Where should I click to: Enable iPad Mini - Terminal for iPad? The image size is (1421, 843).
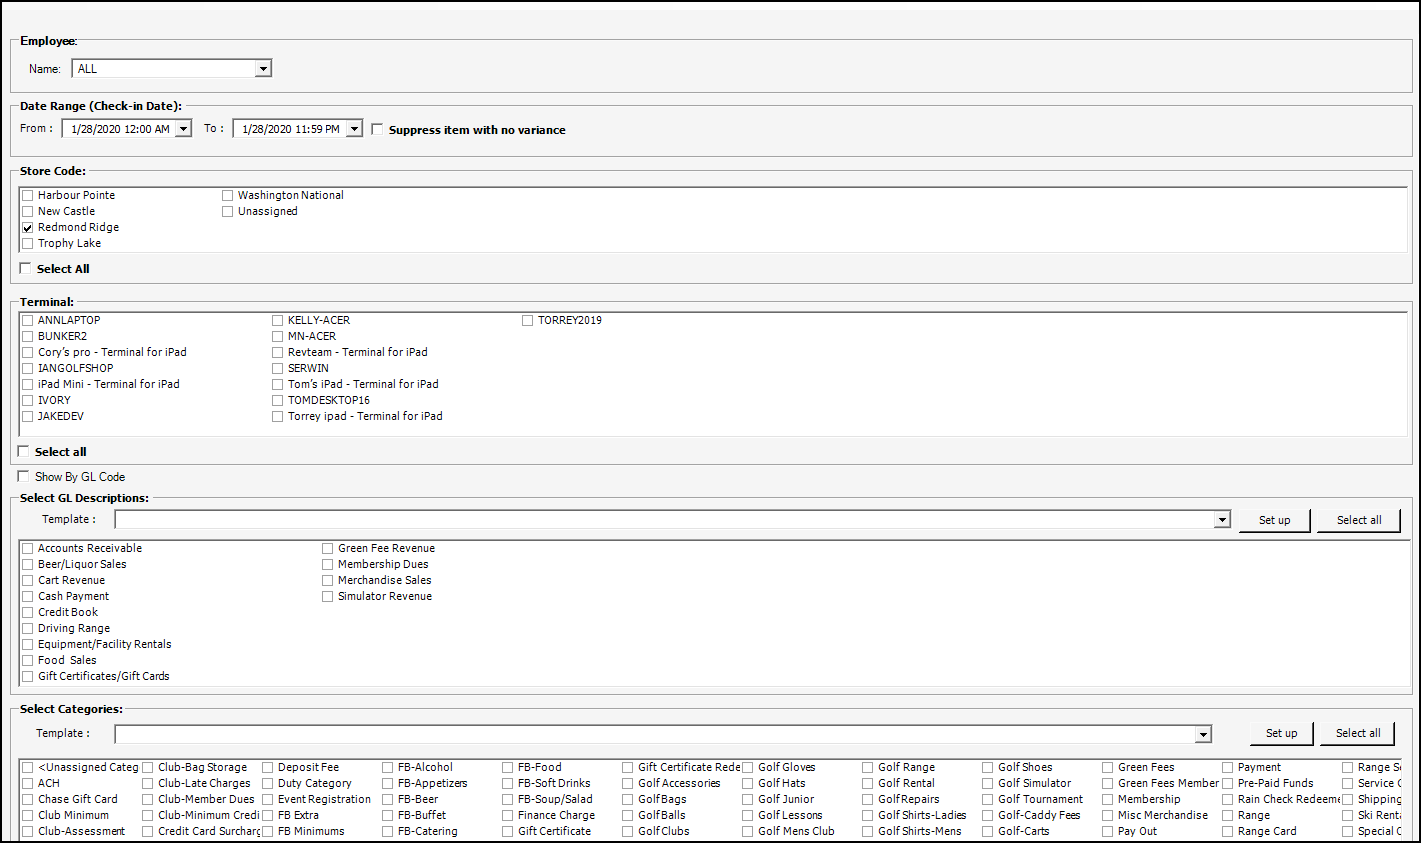point(28,385)
